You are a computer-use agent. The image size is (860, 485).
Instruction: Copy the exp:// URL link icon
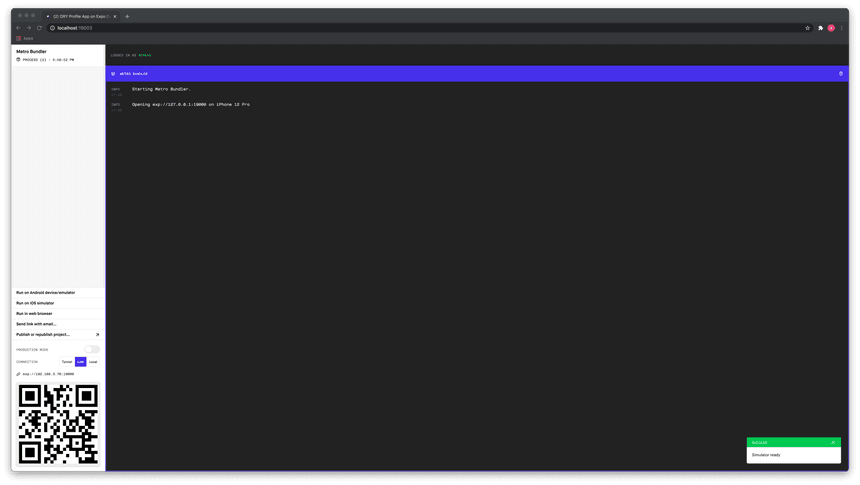[x=18, y=374]
